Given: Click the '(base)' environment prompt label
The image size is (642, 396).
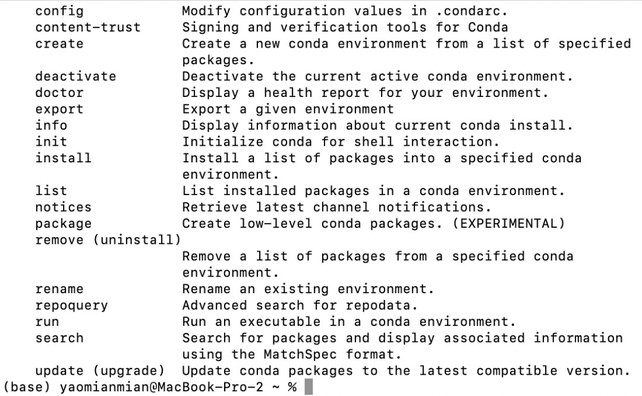Looking at the screenshot, I should (27, 387).
